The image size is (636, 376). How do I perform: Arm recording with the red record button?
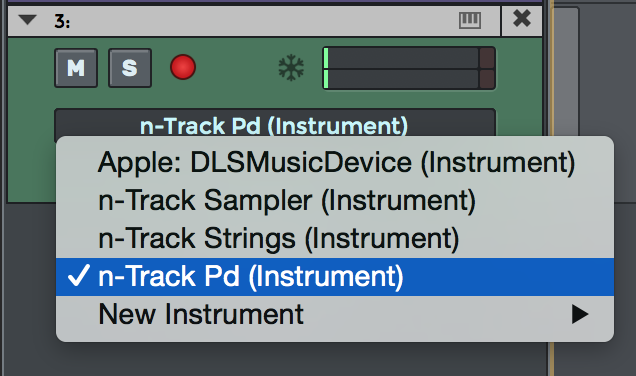(183, 67)
